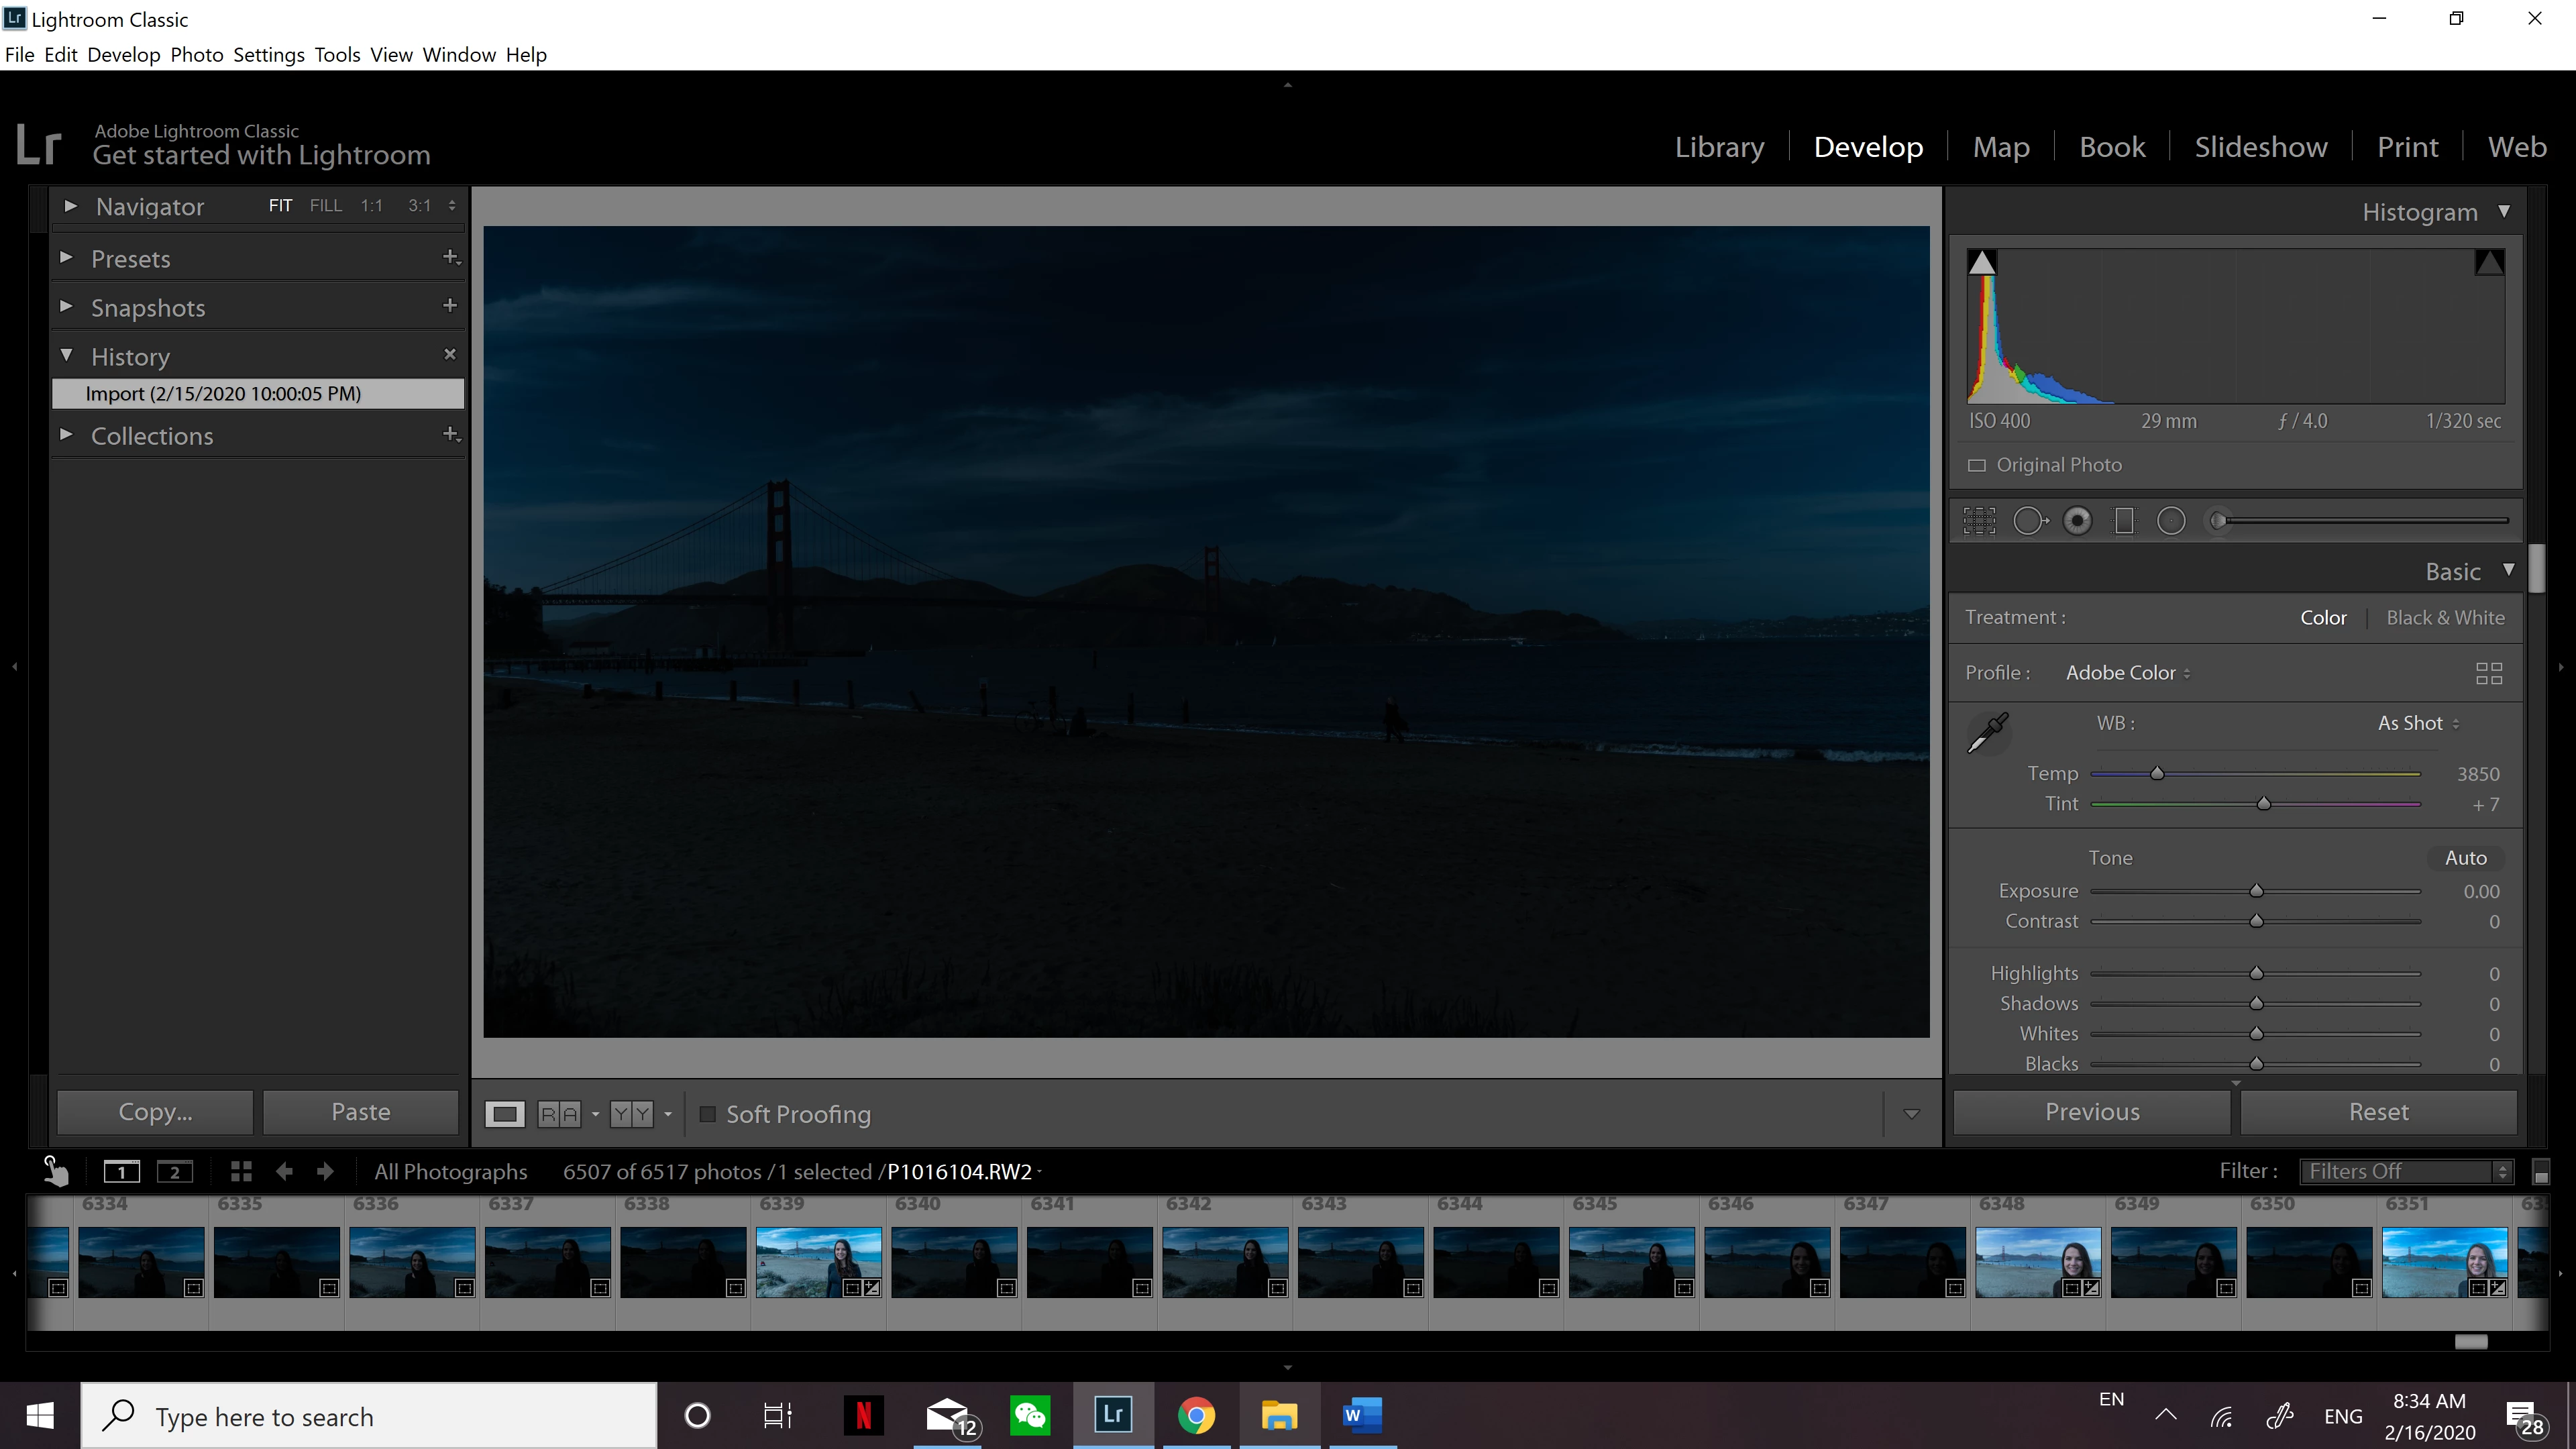Select the White Balance eyedropper tool
Image resolution: width=2576 pixels, height=1449 pixels.
tap(1988, 732)
